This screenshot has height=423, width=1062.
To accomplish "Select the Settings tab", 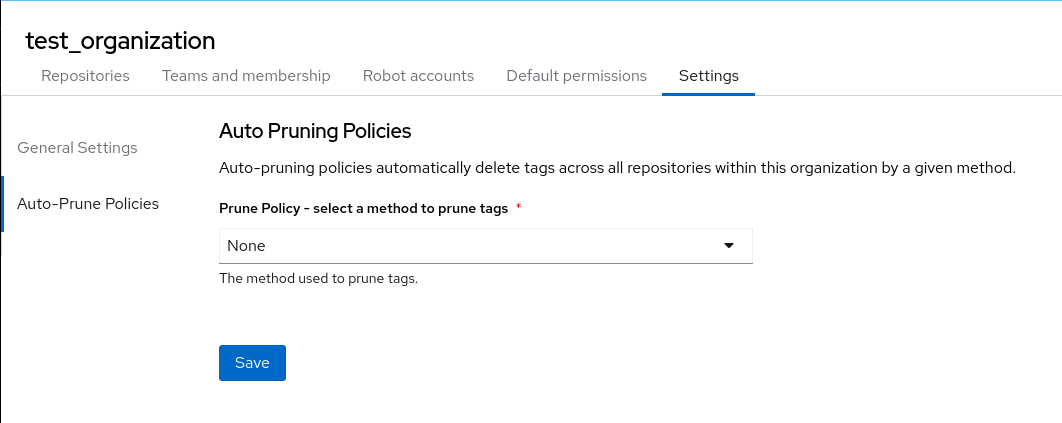I will [x=708, y=75].
